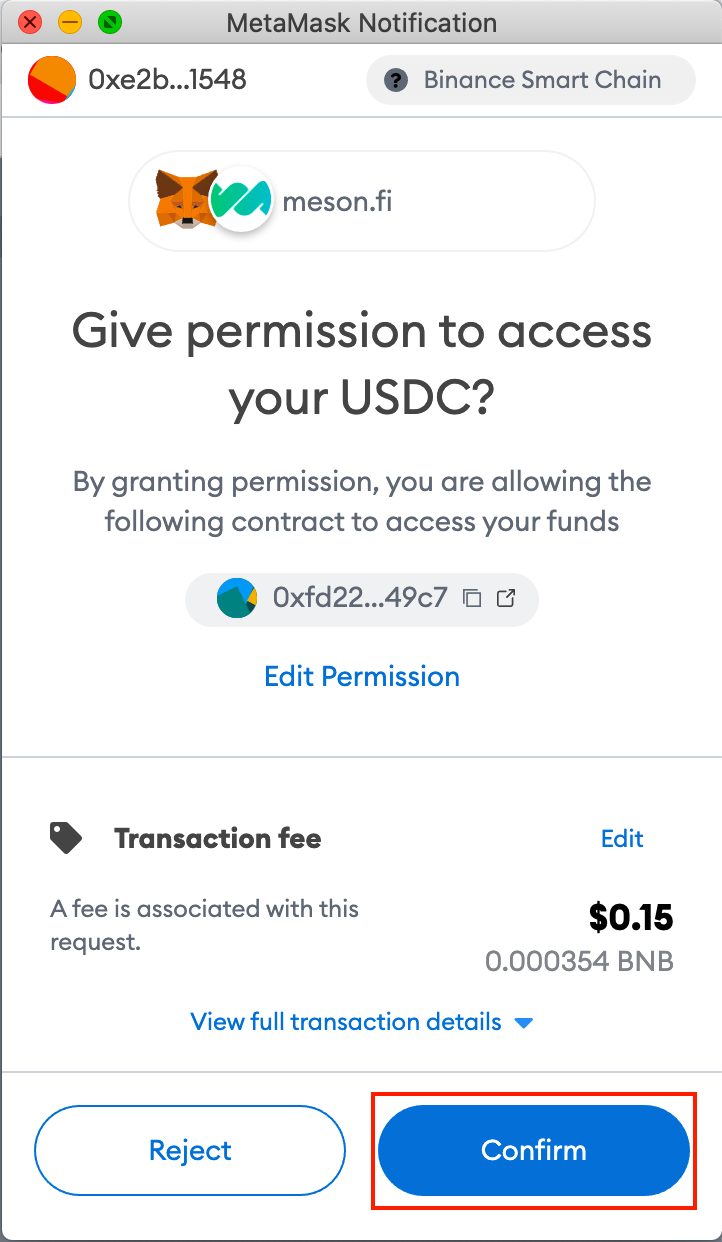
Task: Click the question mark icon beside the network name
Action: click(397, 80)
